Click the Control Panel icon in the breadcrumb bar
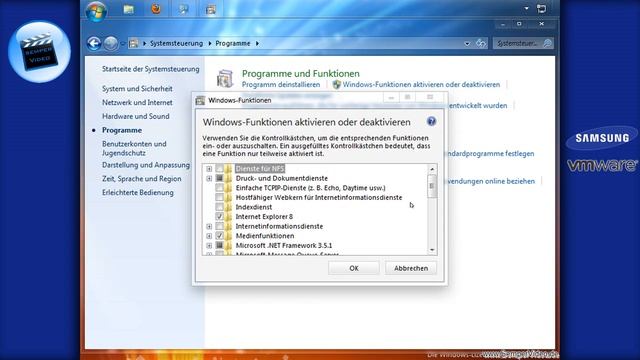The height and width of the screenshot is (360, 640). click(133, 43)
